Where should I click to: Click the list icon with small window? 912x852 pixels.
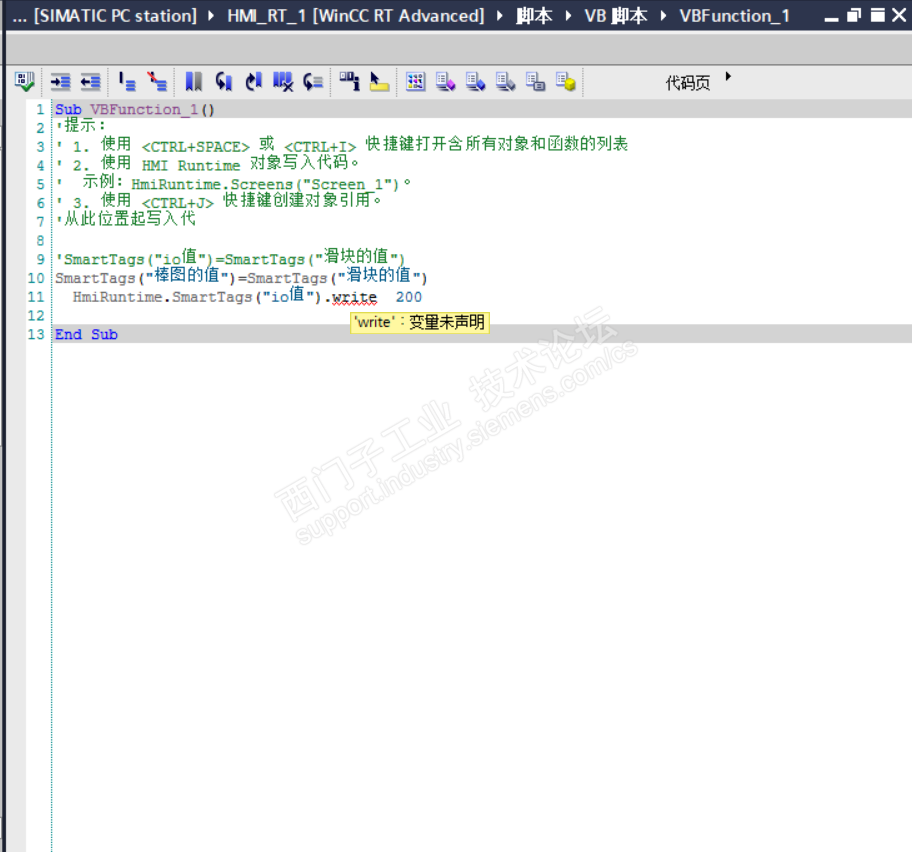pyautogui.click(x=535, y=81)
